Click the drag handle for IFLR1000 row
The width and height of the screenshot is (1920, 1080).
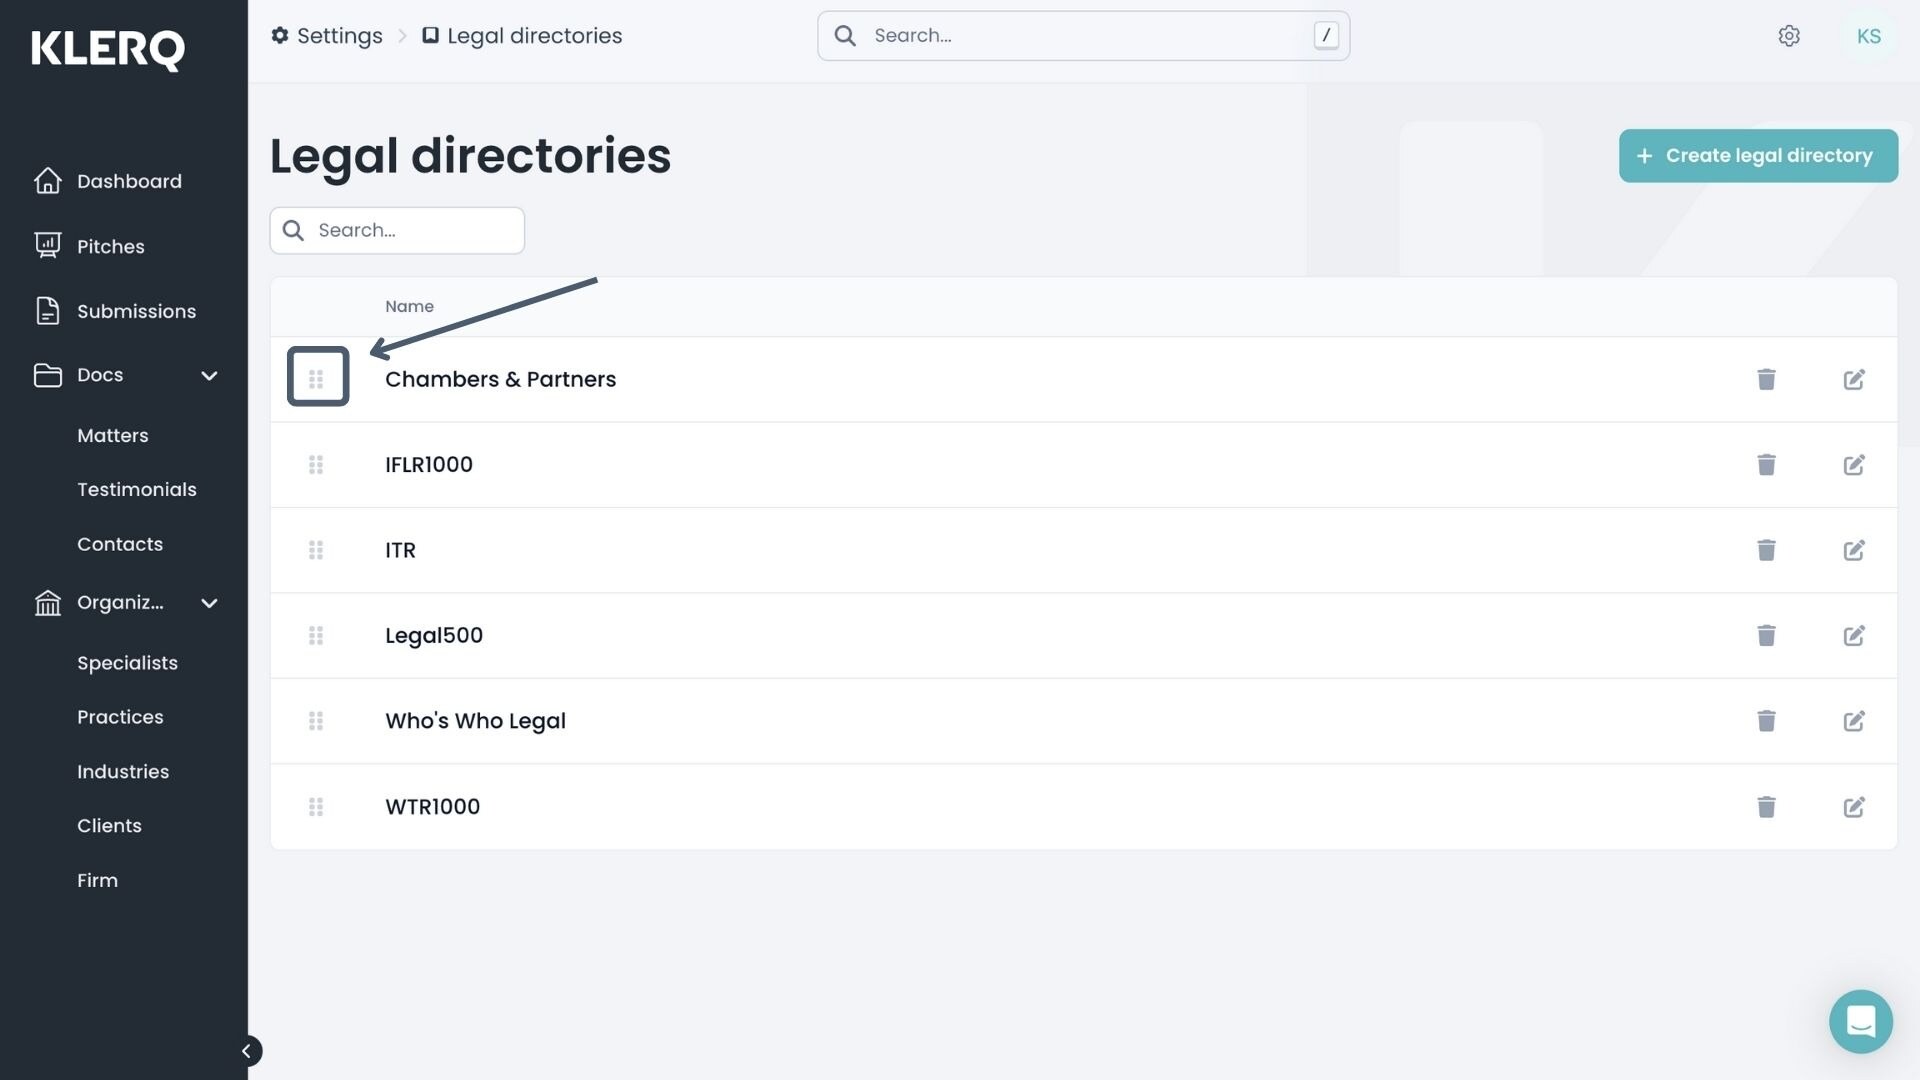tap(316, 465)
